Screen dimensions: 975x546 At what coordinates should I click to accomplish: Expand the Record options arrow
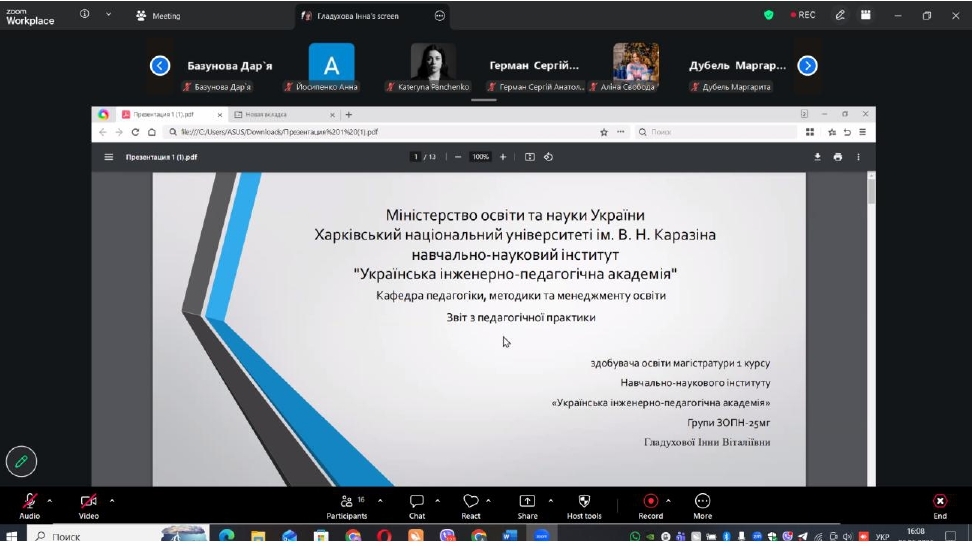coord(668,501)
